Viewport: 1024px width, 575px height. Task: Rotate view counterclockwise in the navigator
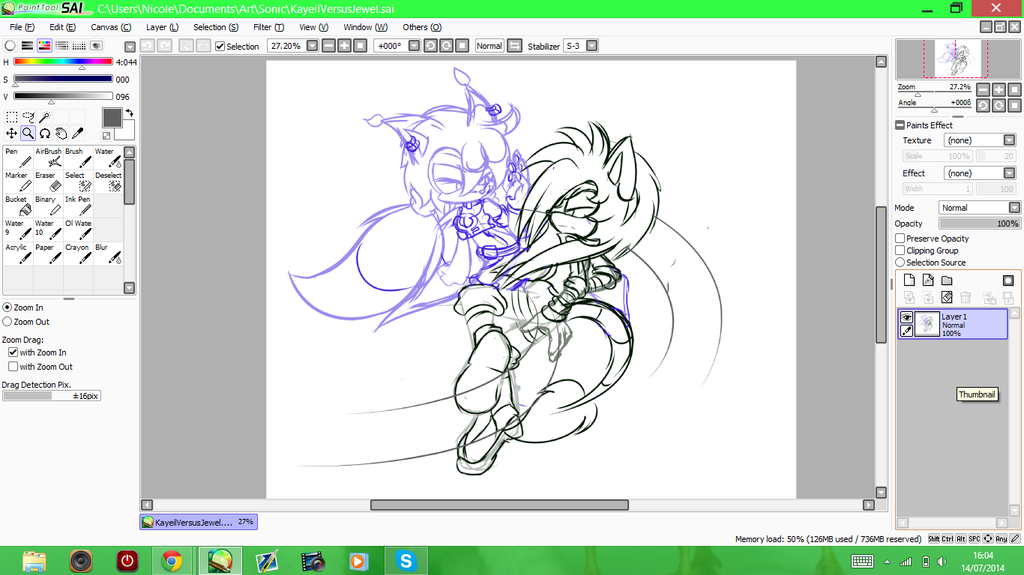coord(983,105)
